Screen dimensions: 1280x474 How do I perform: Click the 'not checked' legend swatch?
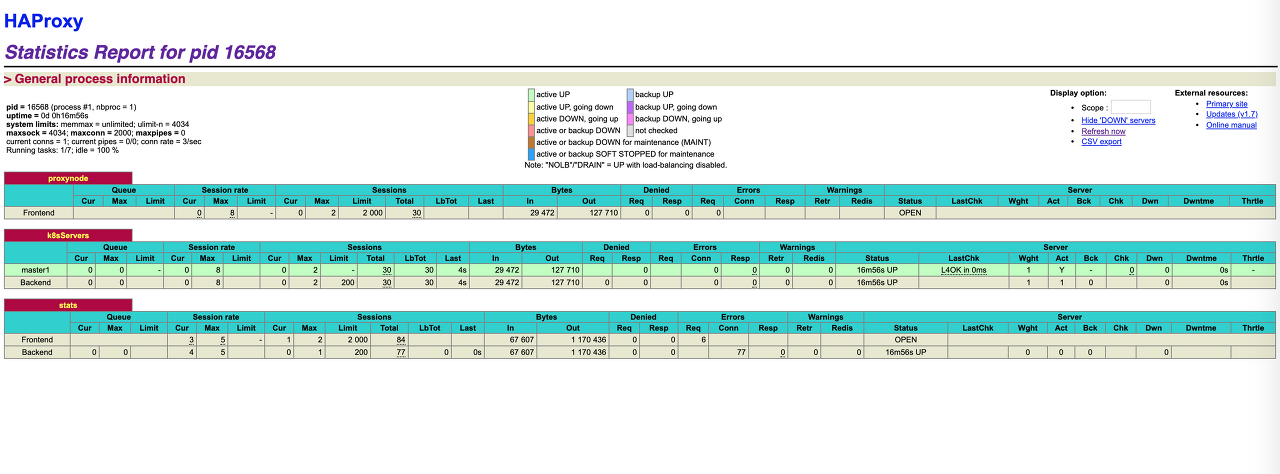click(630, 131)
